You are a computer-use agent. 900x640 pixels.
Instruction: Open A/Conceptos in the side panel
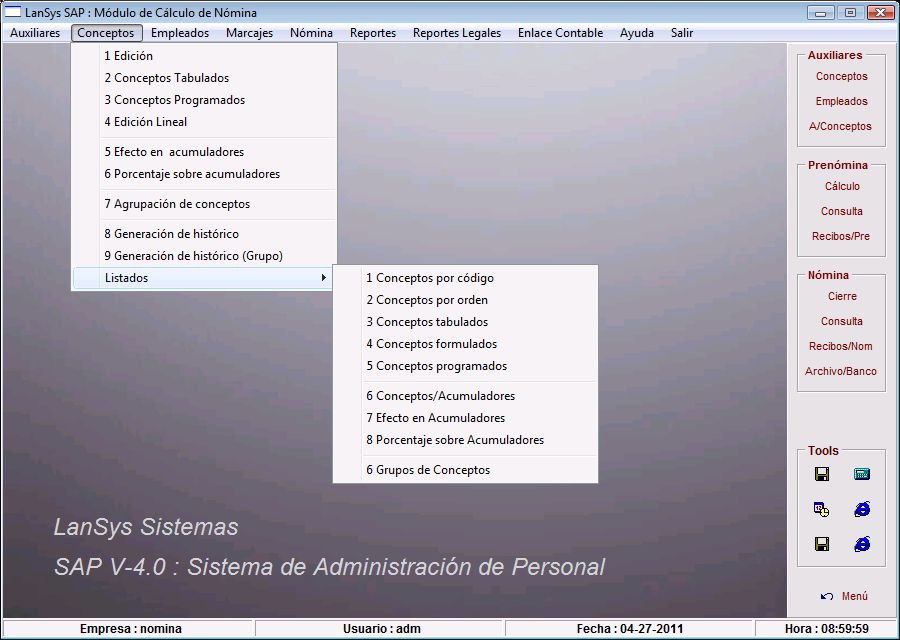click(840, 126)
